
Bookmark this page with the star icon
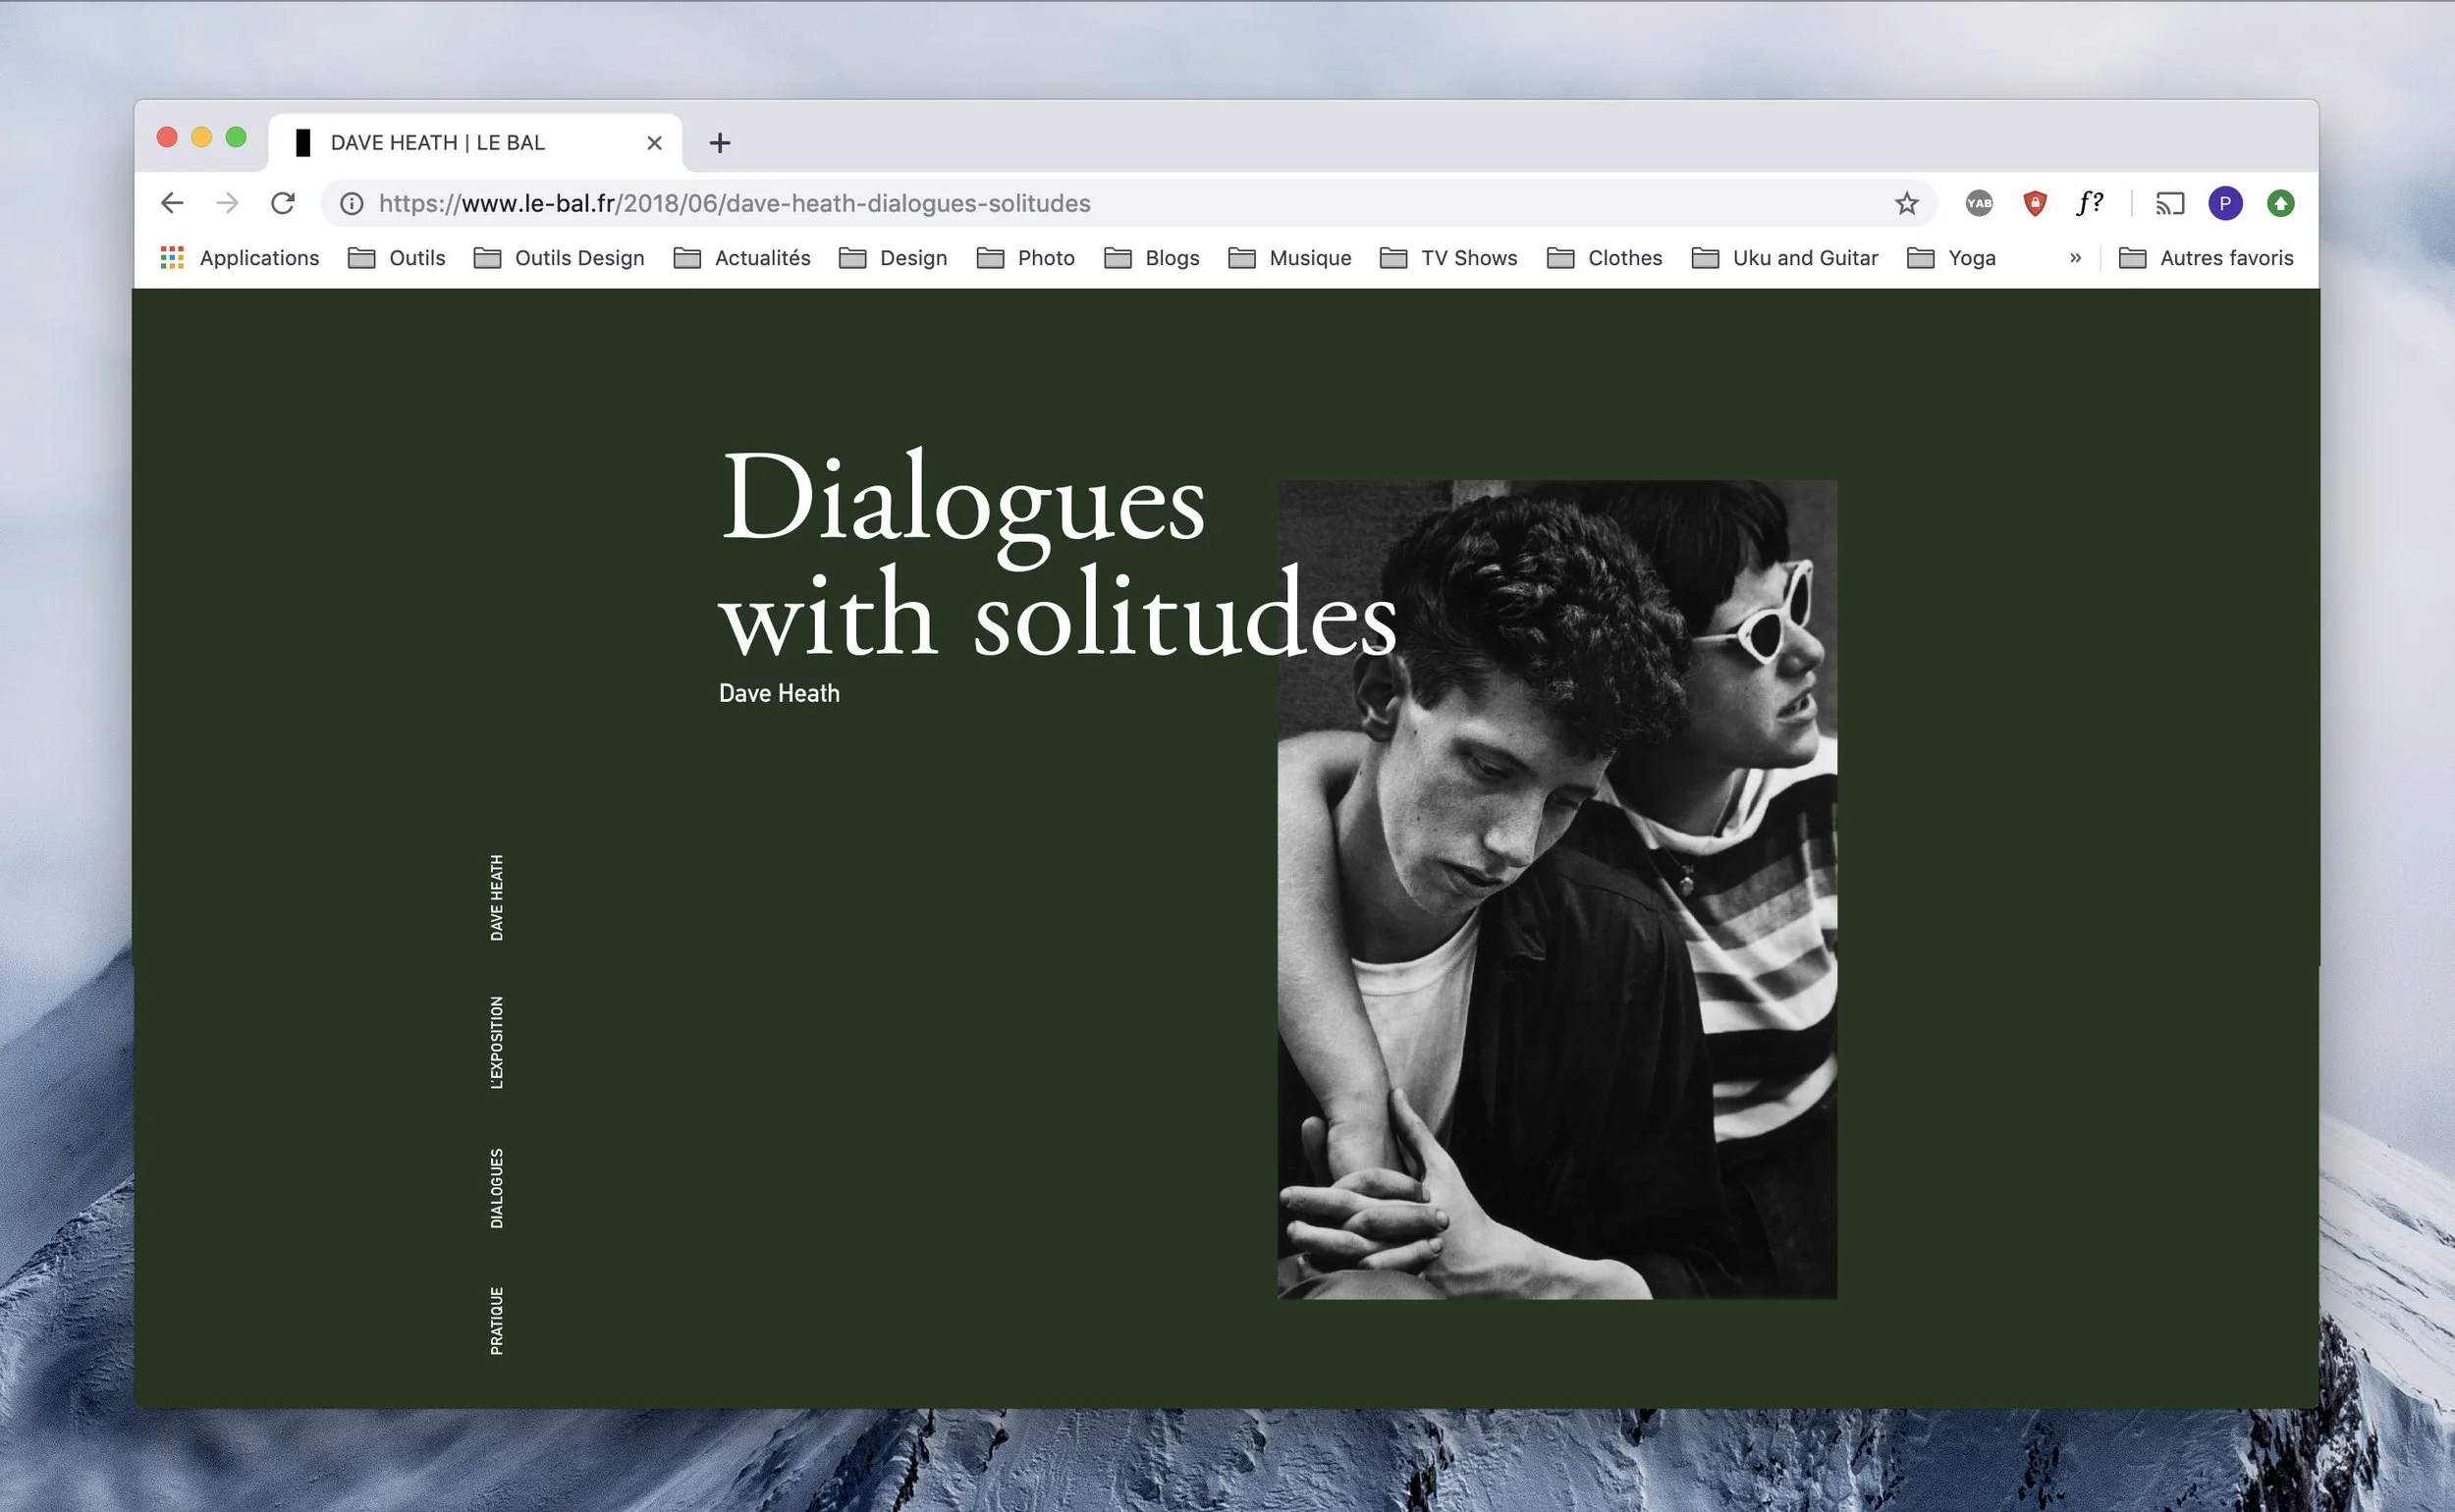tap(1906, 204)
